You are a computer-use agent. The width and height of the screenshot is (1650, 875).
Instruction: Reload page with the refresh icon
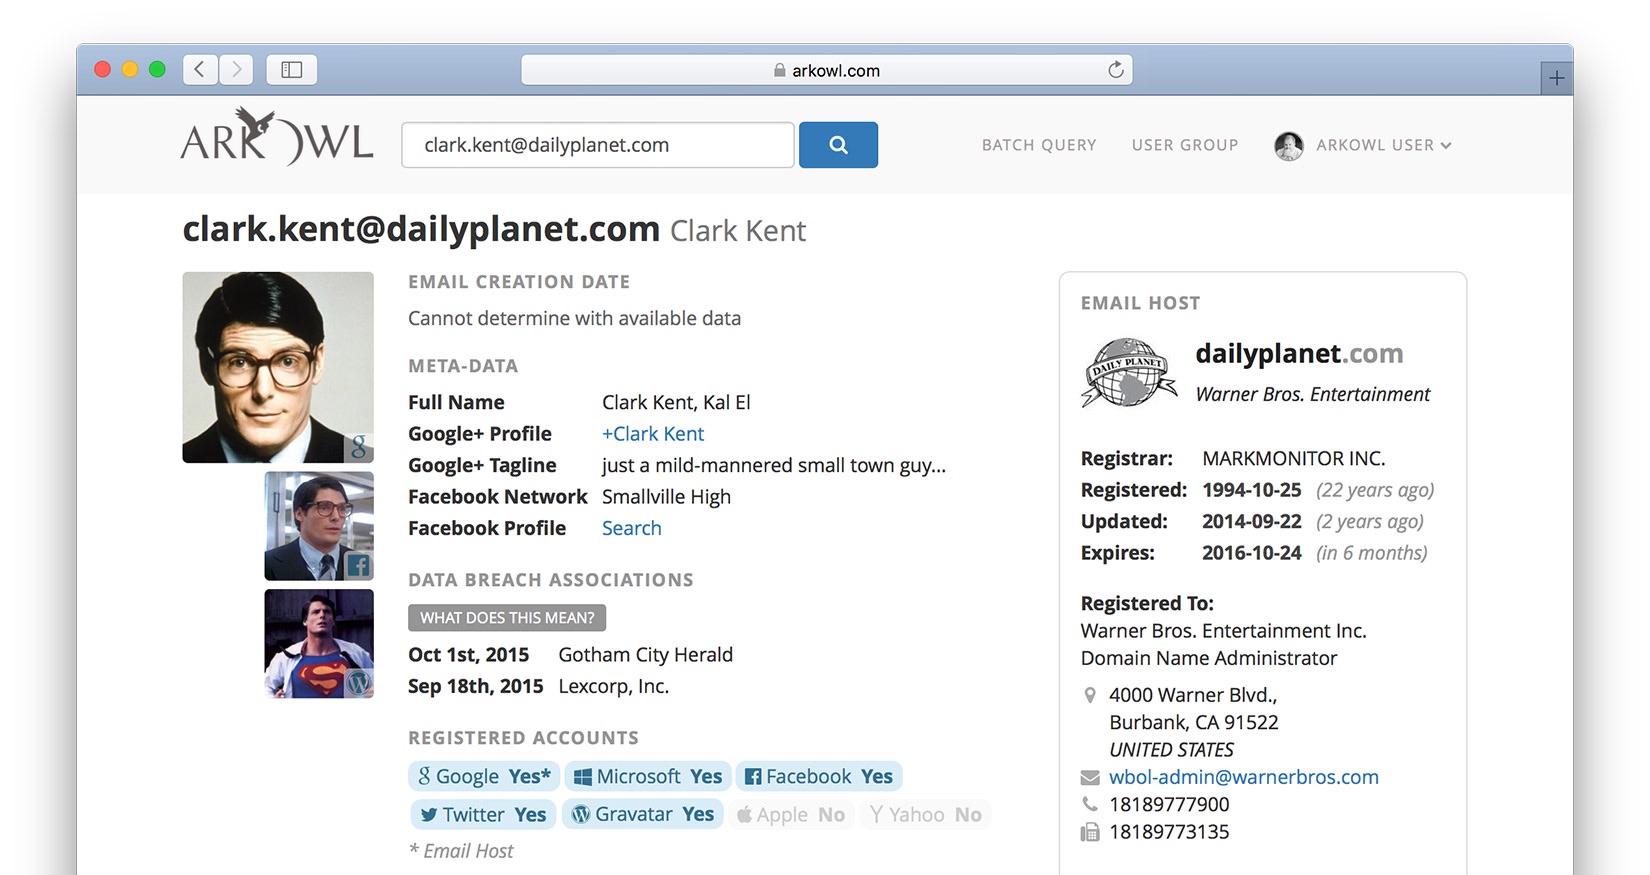(x=1116, y=70)
